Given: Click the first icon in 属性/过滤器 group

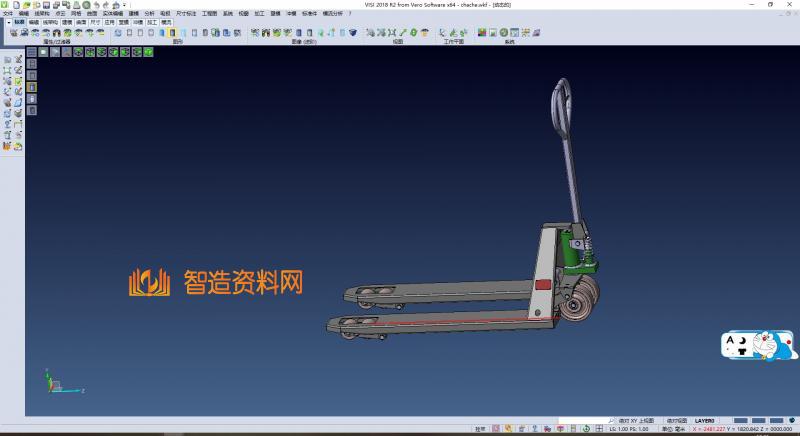Looking at the screenshot, I should point(14,33).
